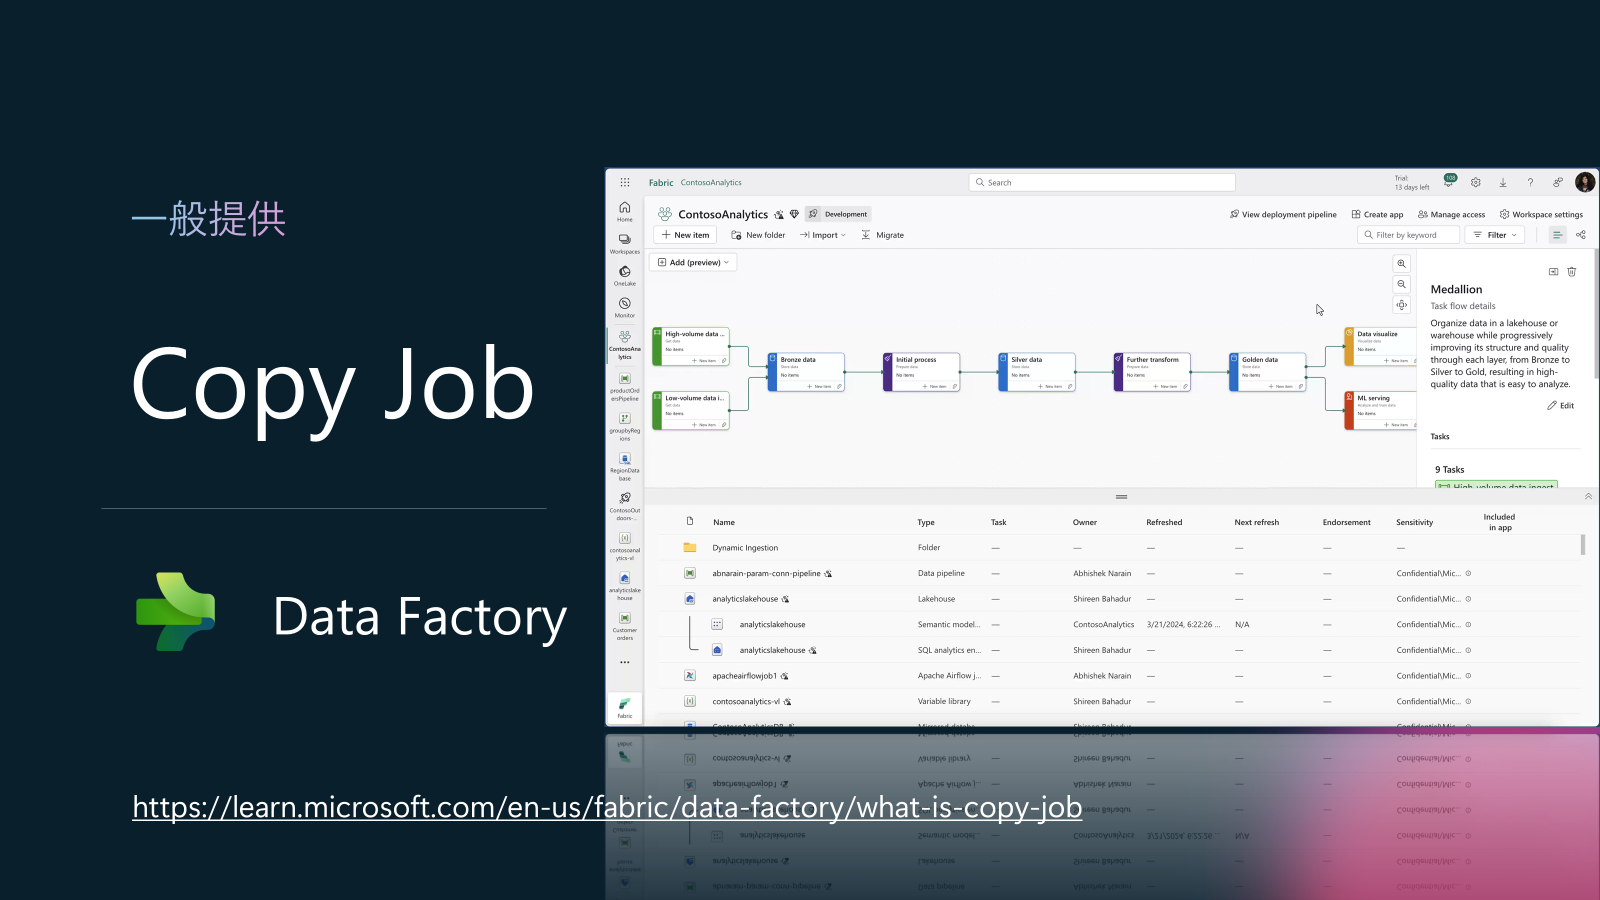This screenshot has width=1600, height=900.
Task: Open analyticslakehouse in the left nav
Action: tap(625, 586)
